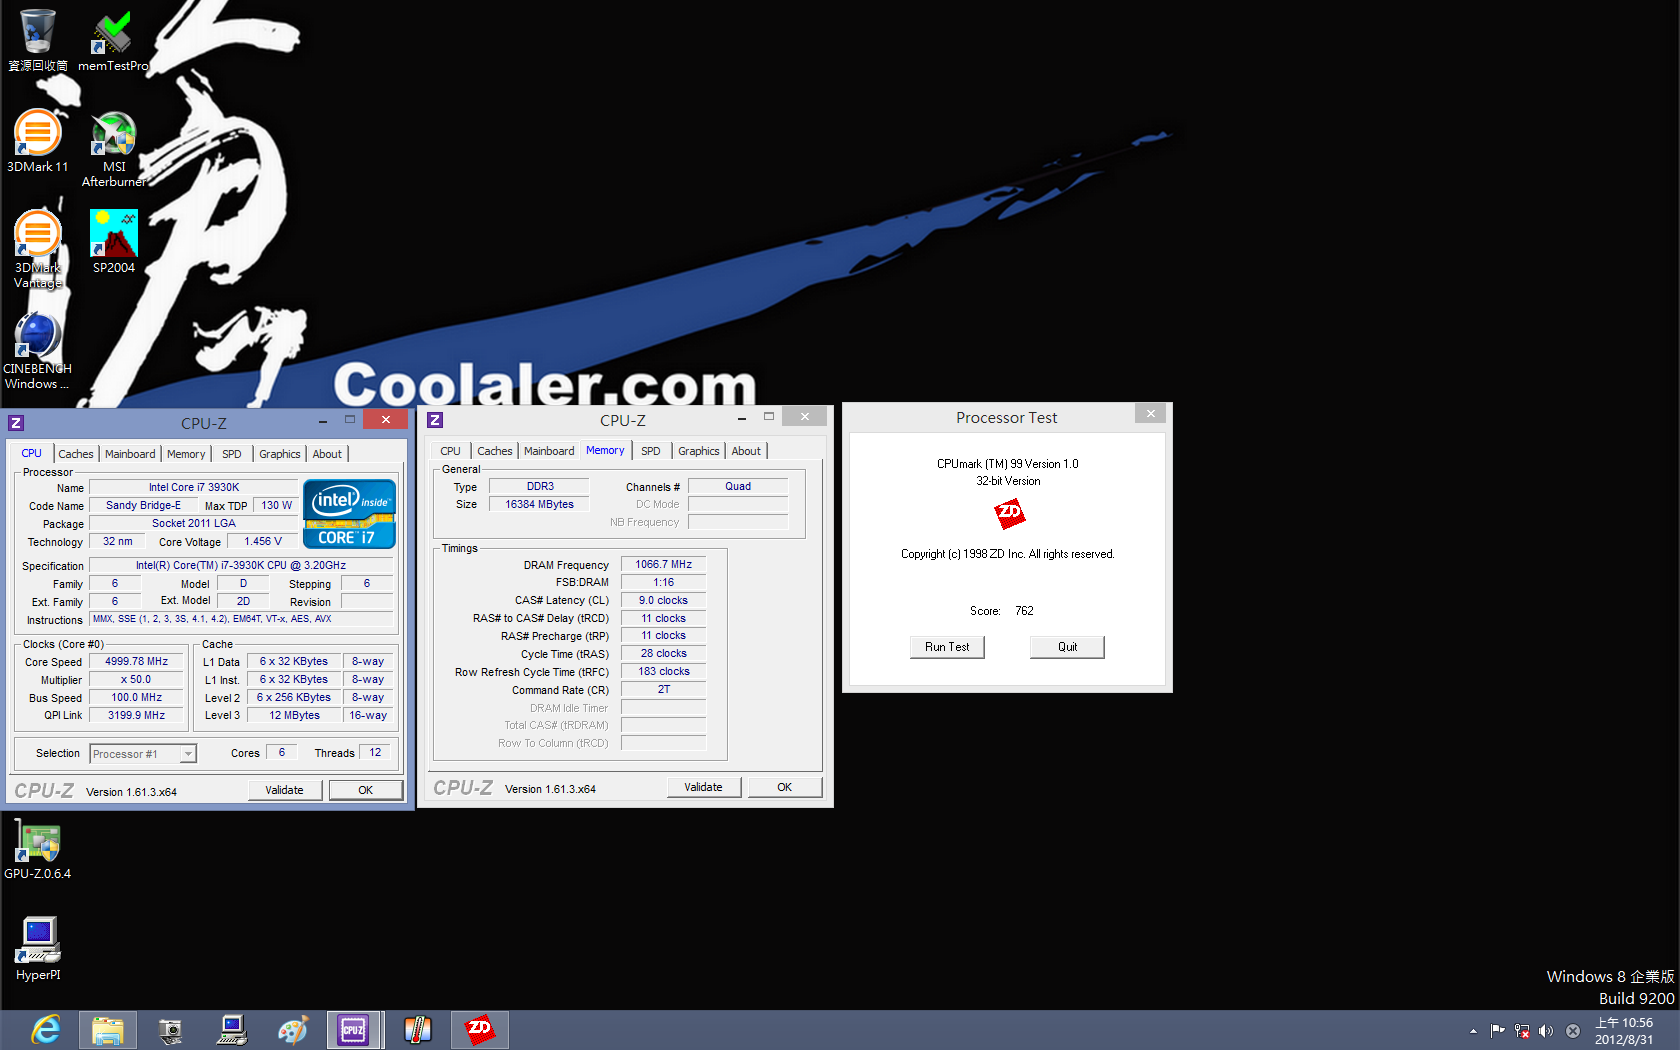
Task: Click the Channels value Quad
Action: tap(738, 487)
